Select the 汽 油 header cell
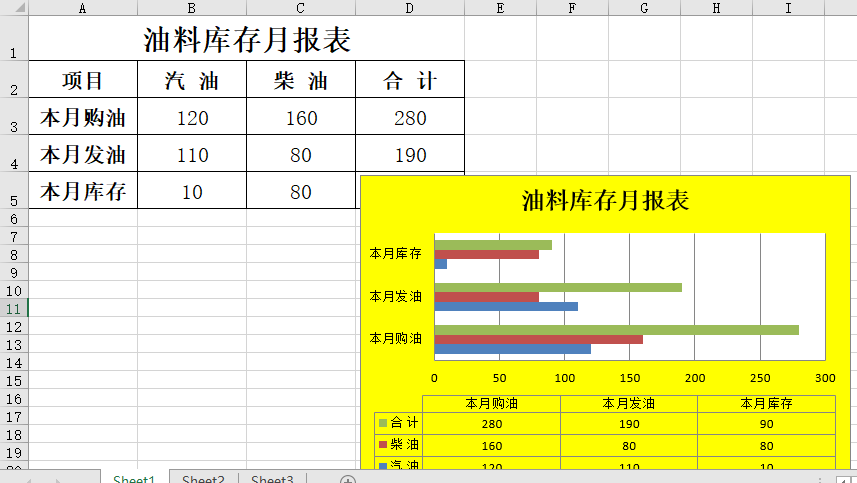Screen dimensions: 857x483 tap(192, 80)
